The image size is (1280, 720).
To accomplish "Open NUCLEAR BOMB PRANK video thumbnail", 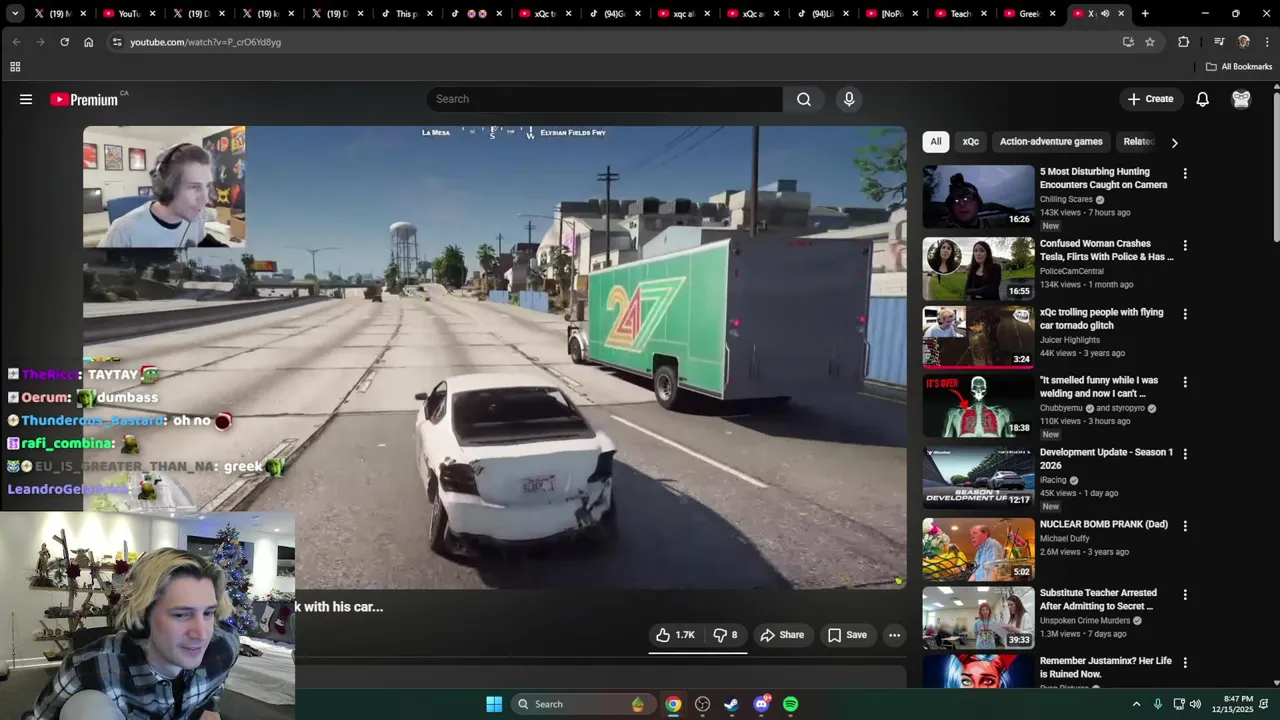I will click(978, 550).
